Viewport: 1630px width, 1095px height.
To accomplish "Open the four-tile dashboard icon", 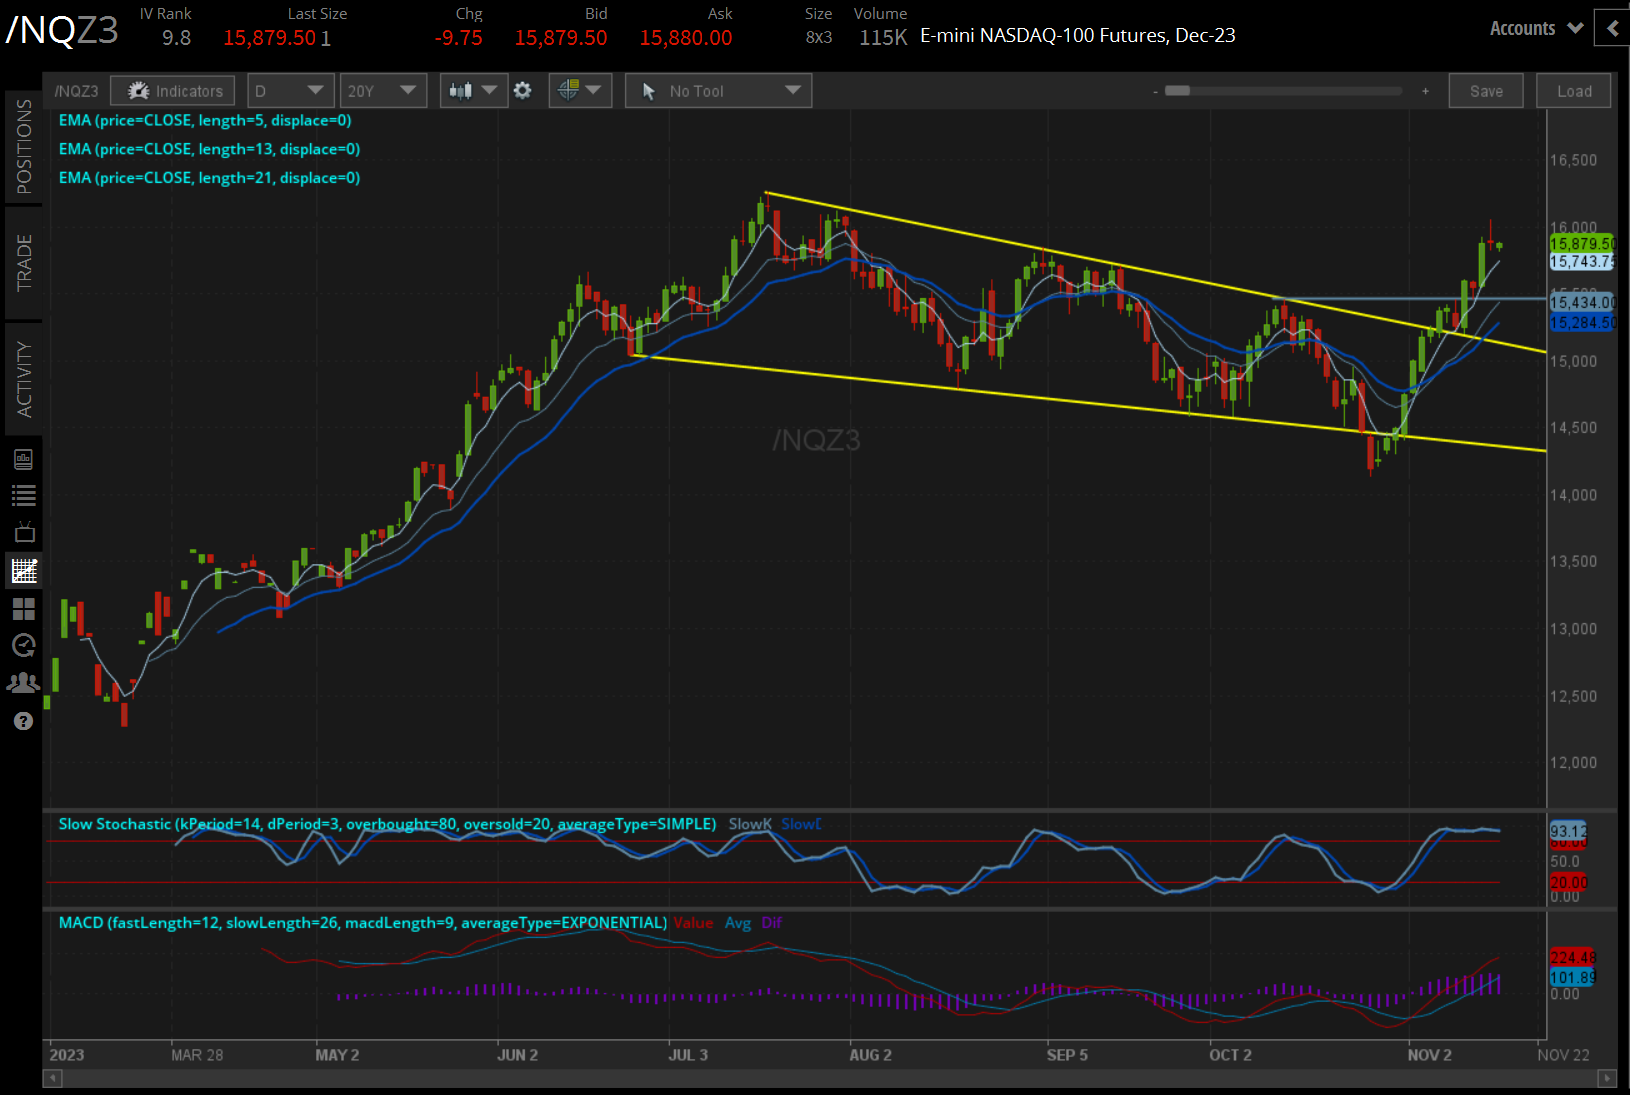I will pos(24,608).
